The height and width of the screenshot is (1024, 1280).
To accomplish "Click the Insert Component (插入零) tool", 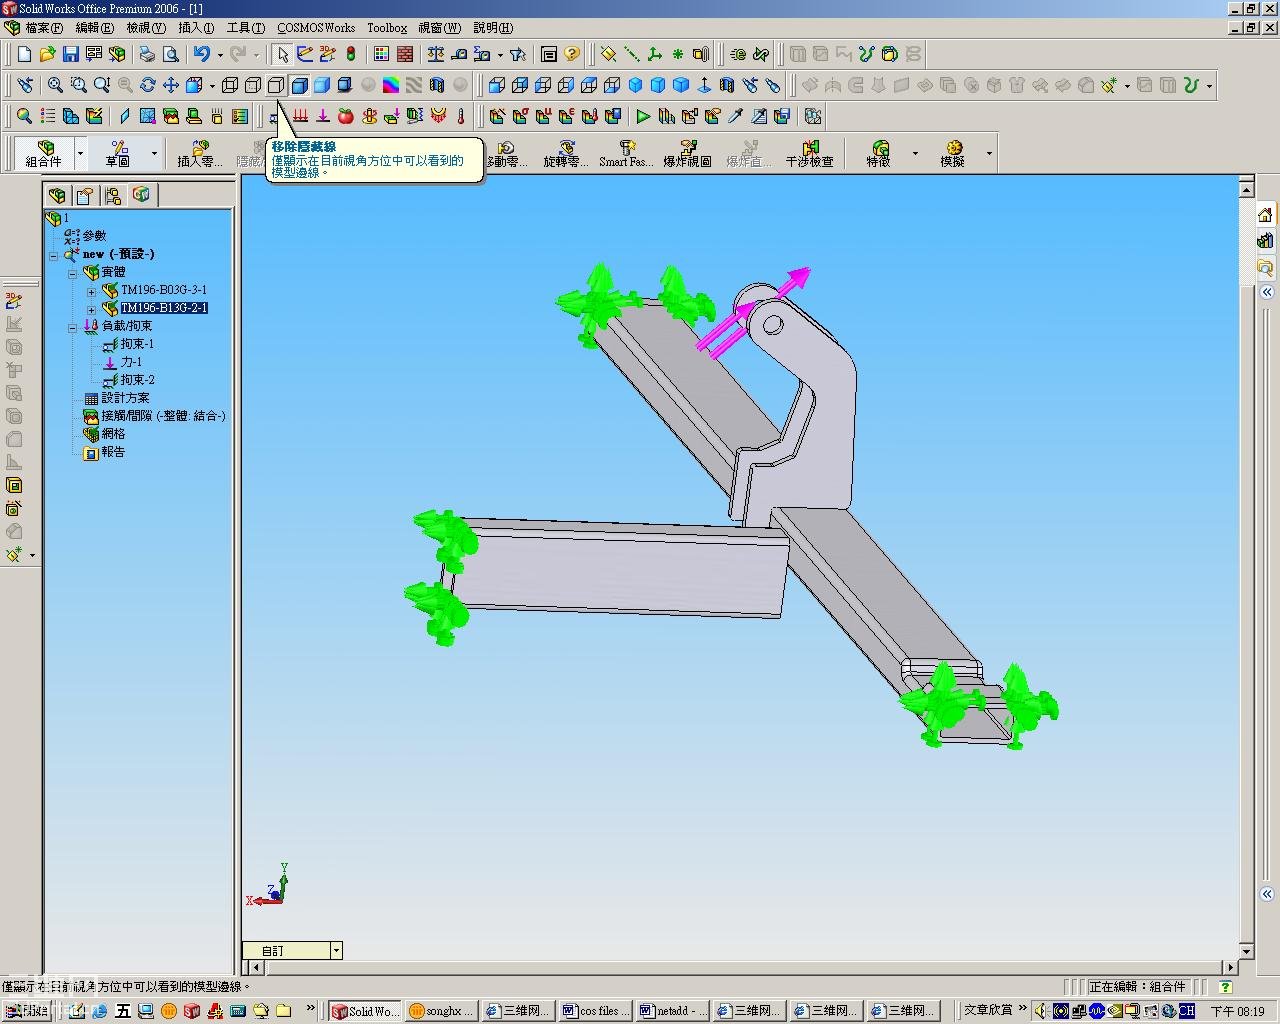I will 200,153.
